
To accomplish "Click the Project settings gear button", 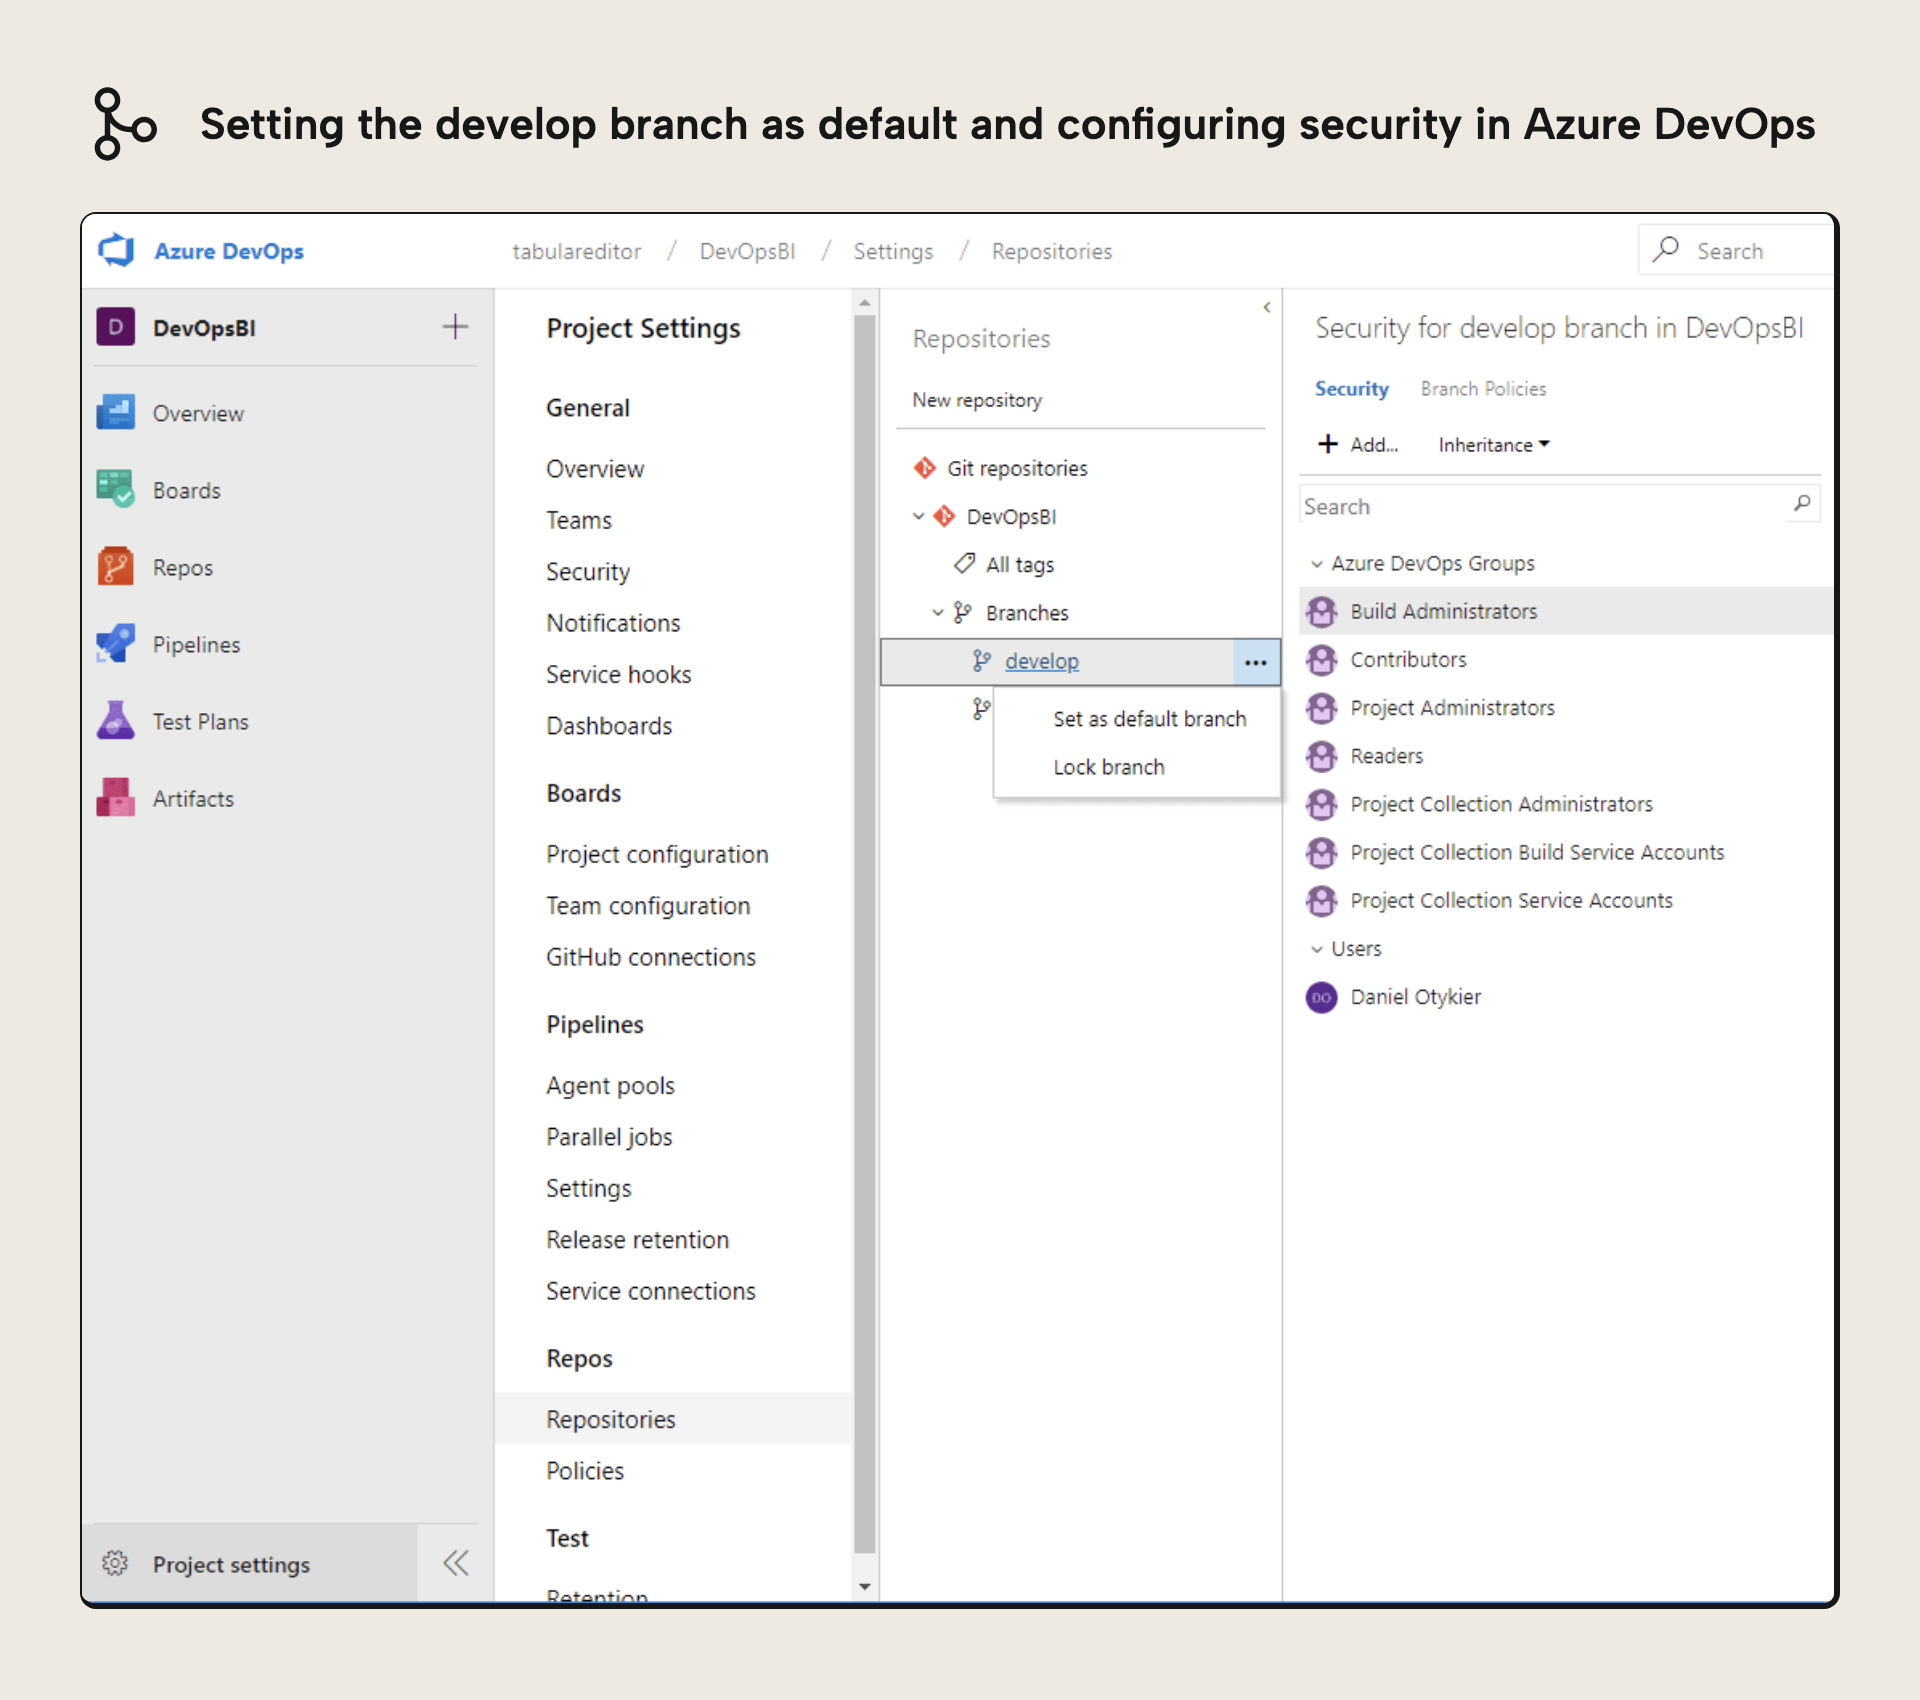I will 250,1563.
